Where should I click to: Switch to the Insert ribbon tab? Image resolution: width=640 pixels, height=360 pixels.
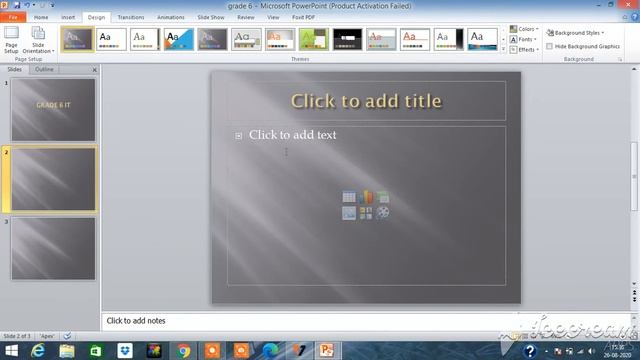pos(68,17)
